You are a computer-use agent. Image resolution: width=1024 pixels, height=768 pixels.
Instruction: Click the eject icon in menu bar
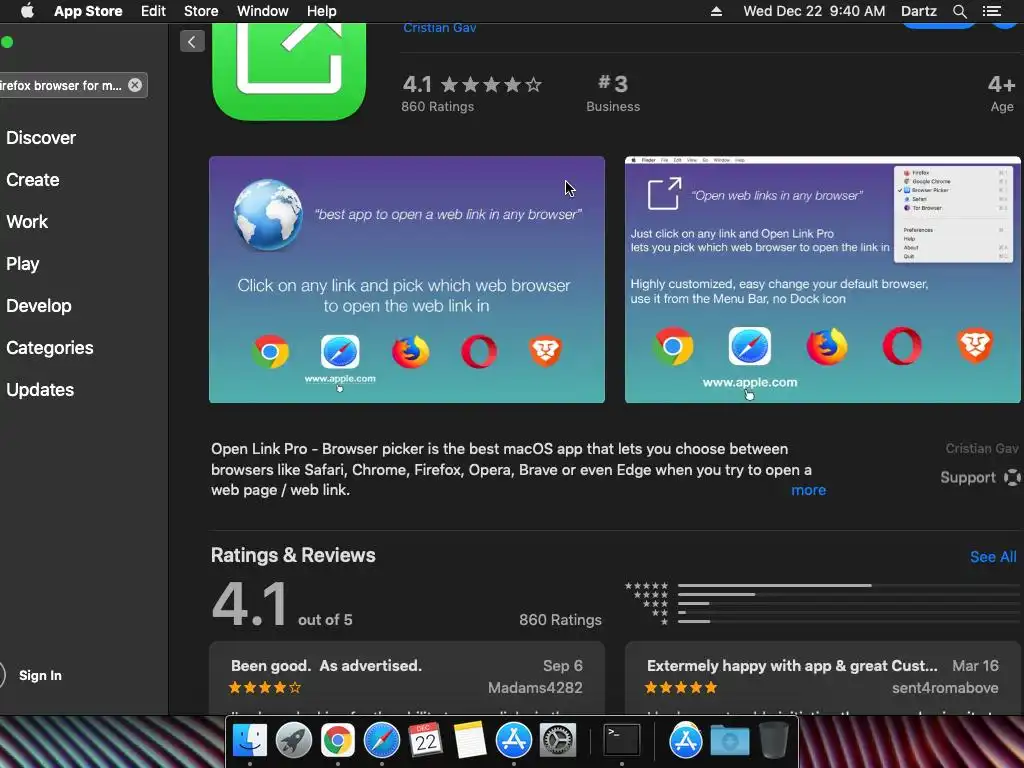click(x=716, y=11)
